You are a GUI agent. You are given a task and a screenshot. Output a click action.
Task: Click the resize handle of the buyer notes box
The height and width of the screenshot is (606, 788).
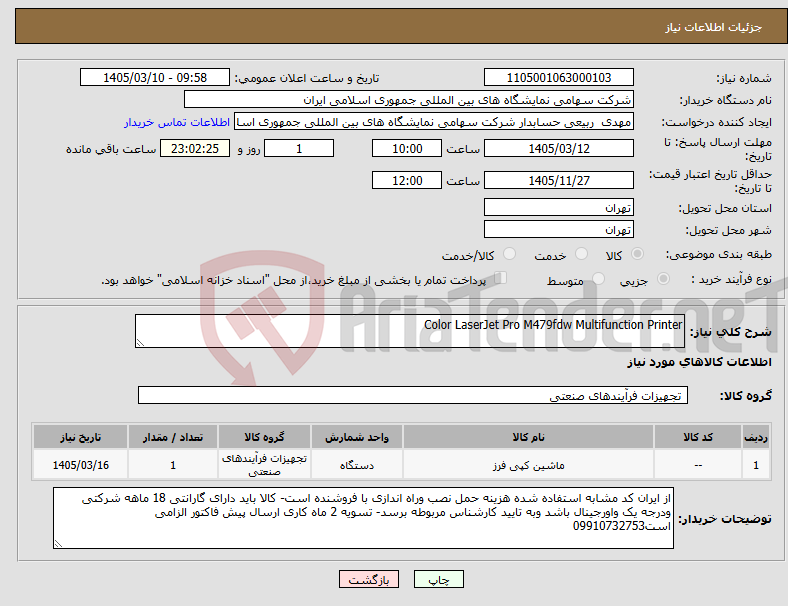(58, 544)
